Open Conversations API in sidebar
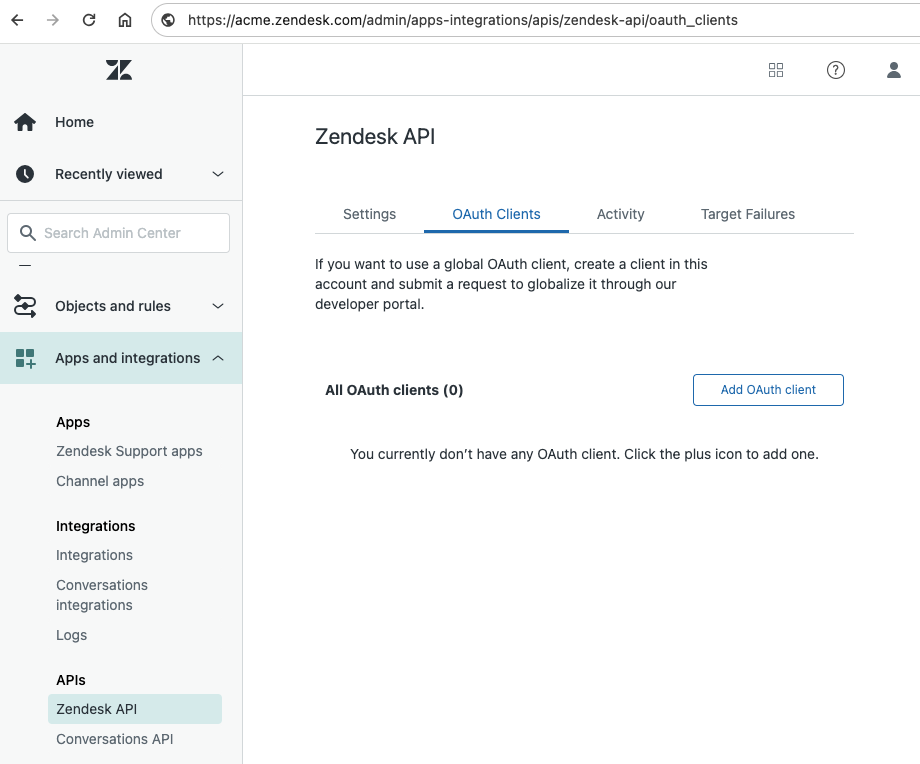 point(115,739)
